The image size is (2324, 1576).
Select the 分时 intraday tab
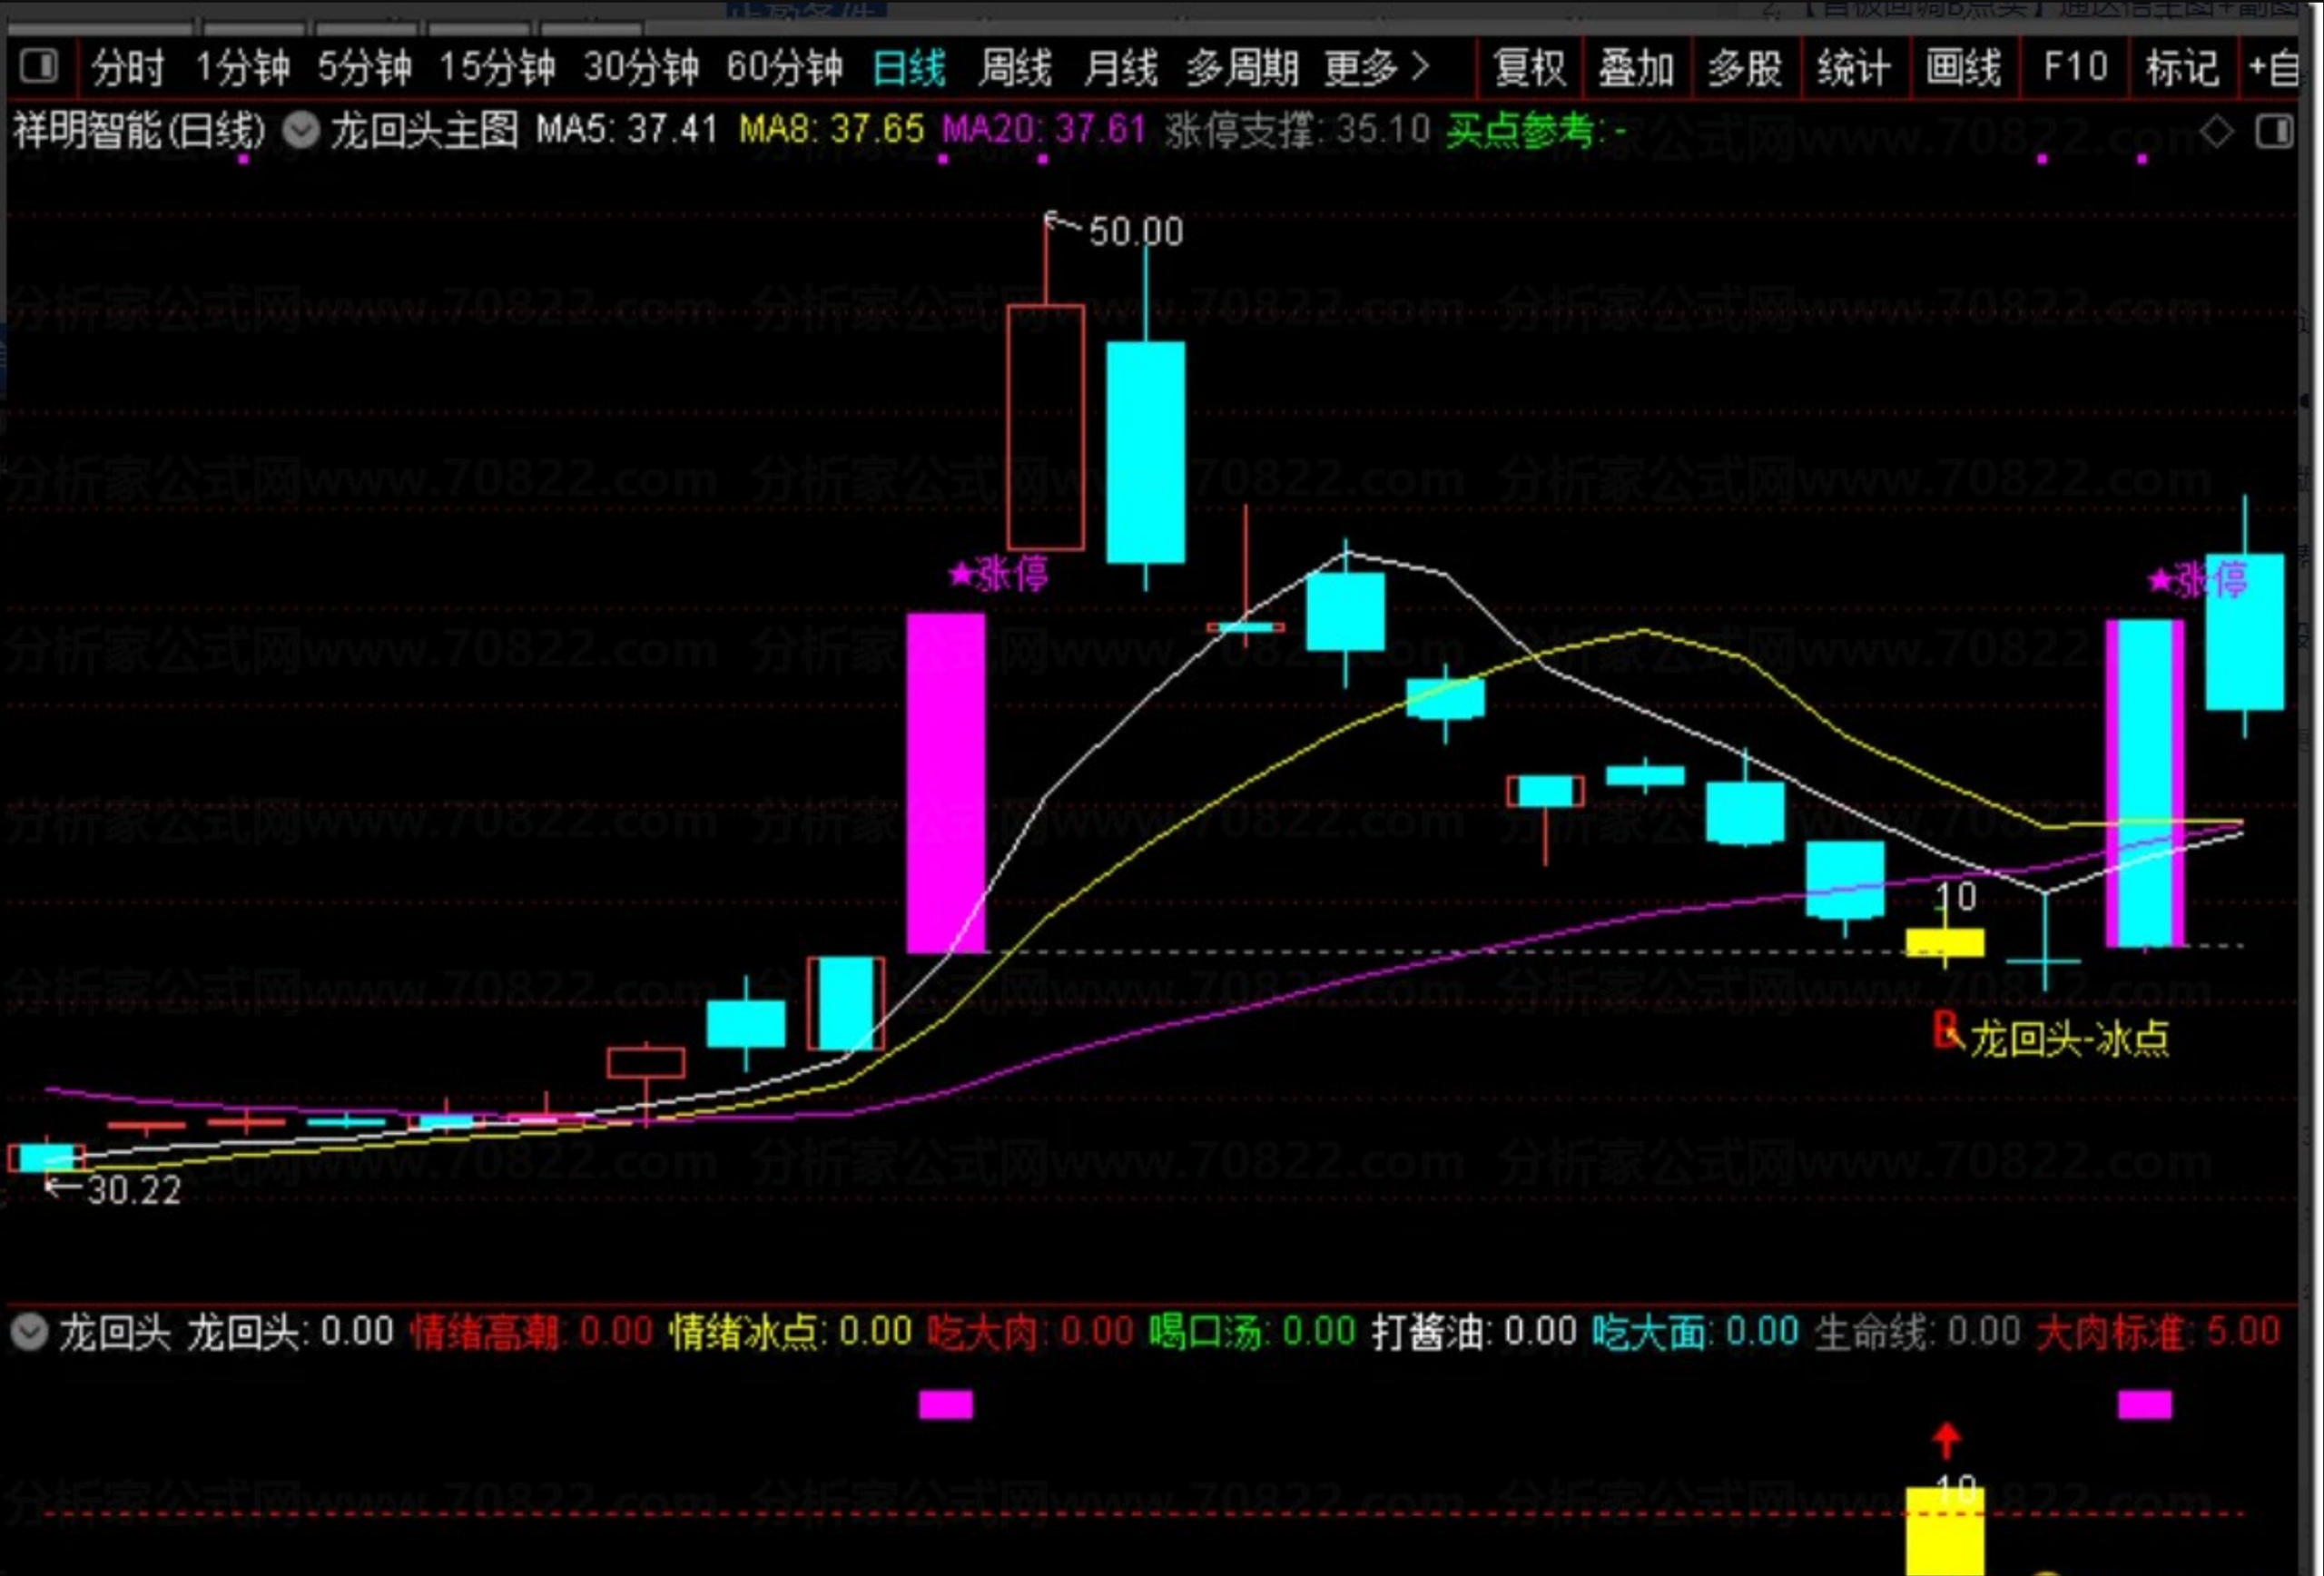pyautogui.click(x=127, y=68)
